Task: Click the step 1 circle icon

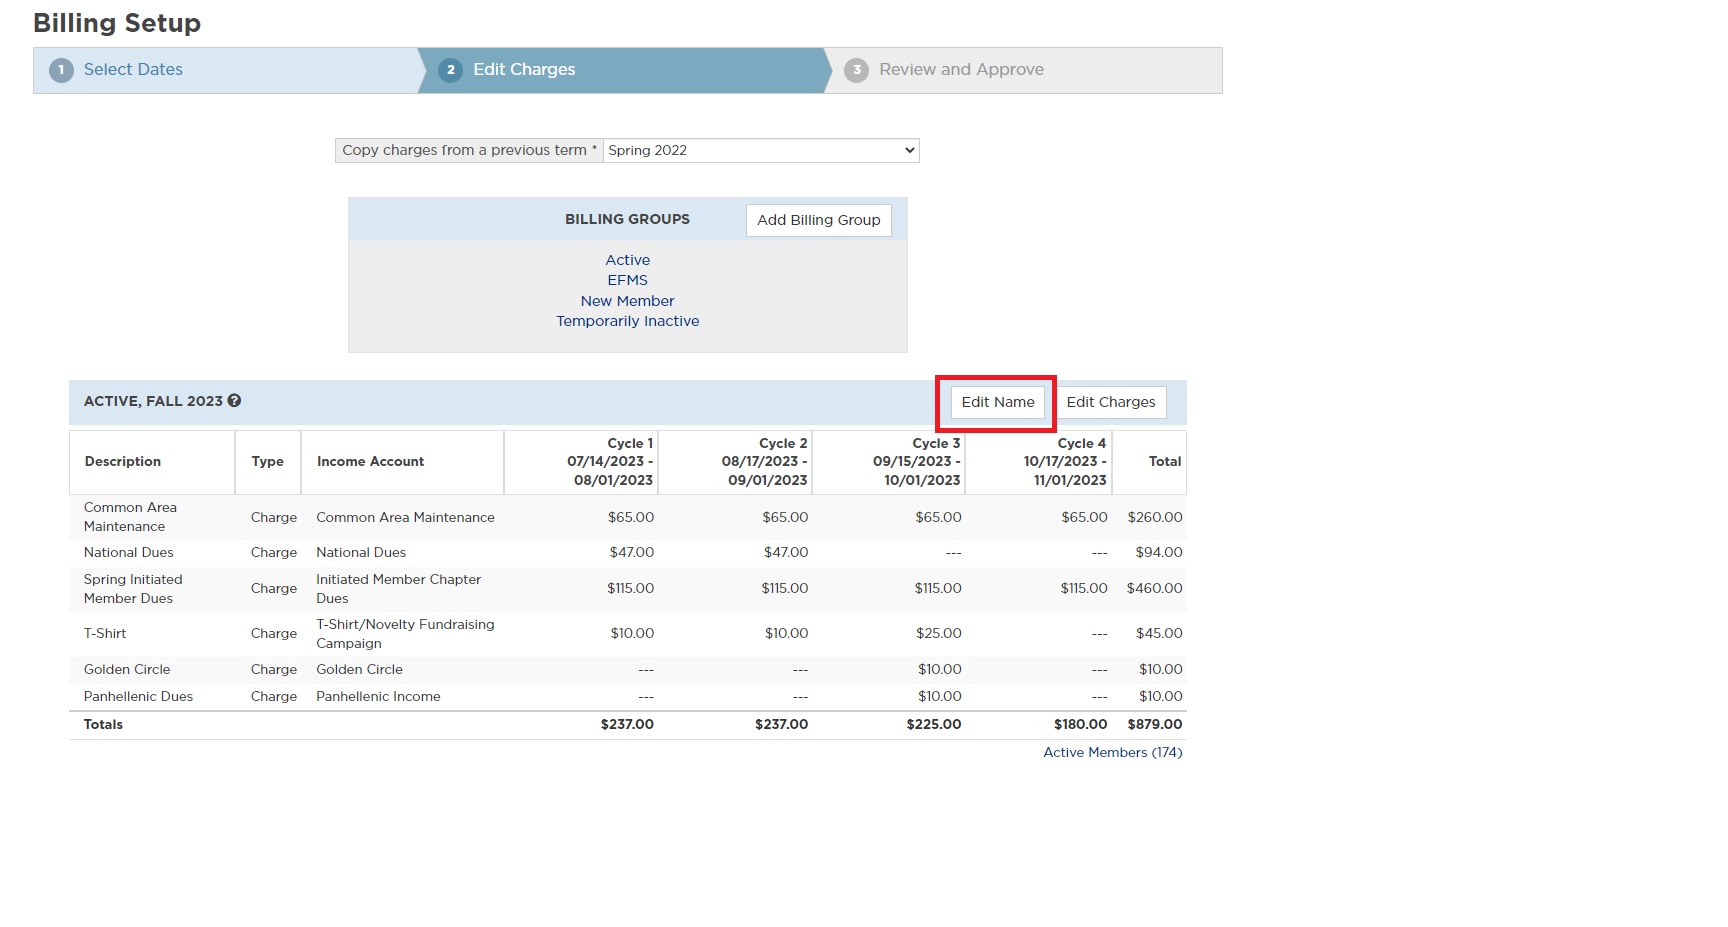Action: point(61,70)
